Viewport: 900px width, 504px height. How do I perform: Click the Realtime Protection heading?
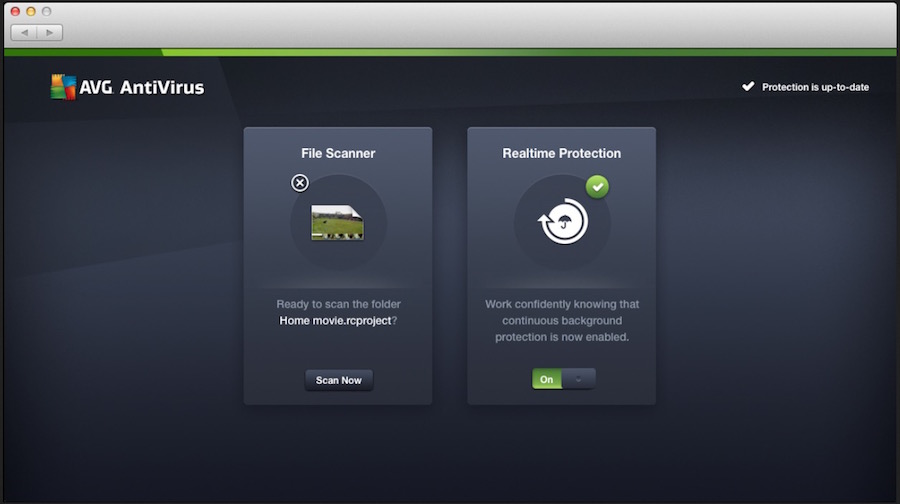click(562, 153)
